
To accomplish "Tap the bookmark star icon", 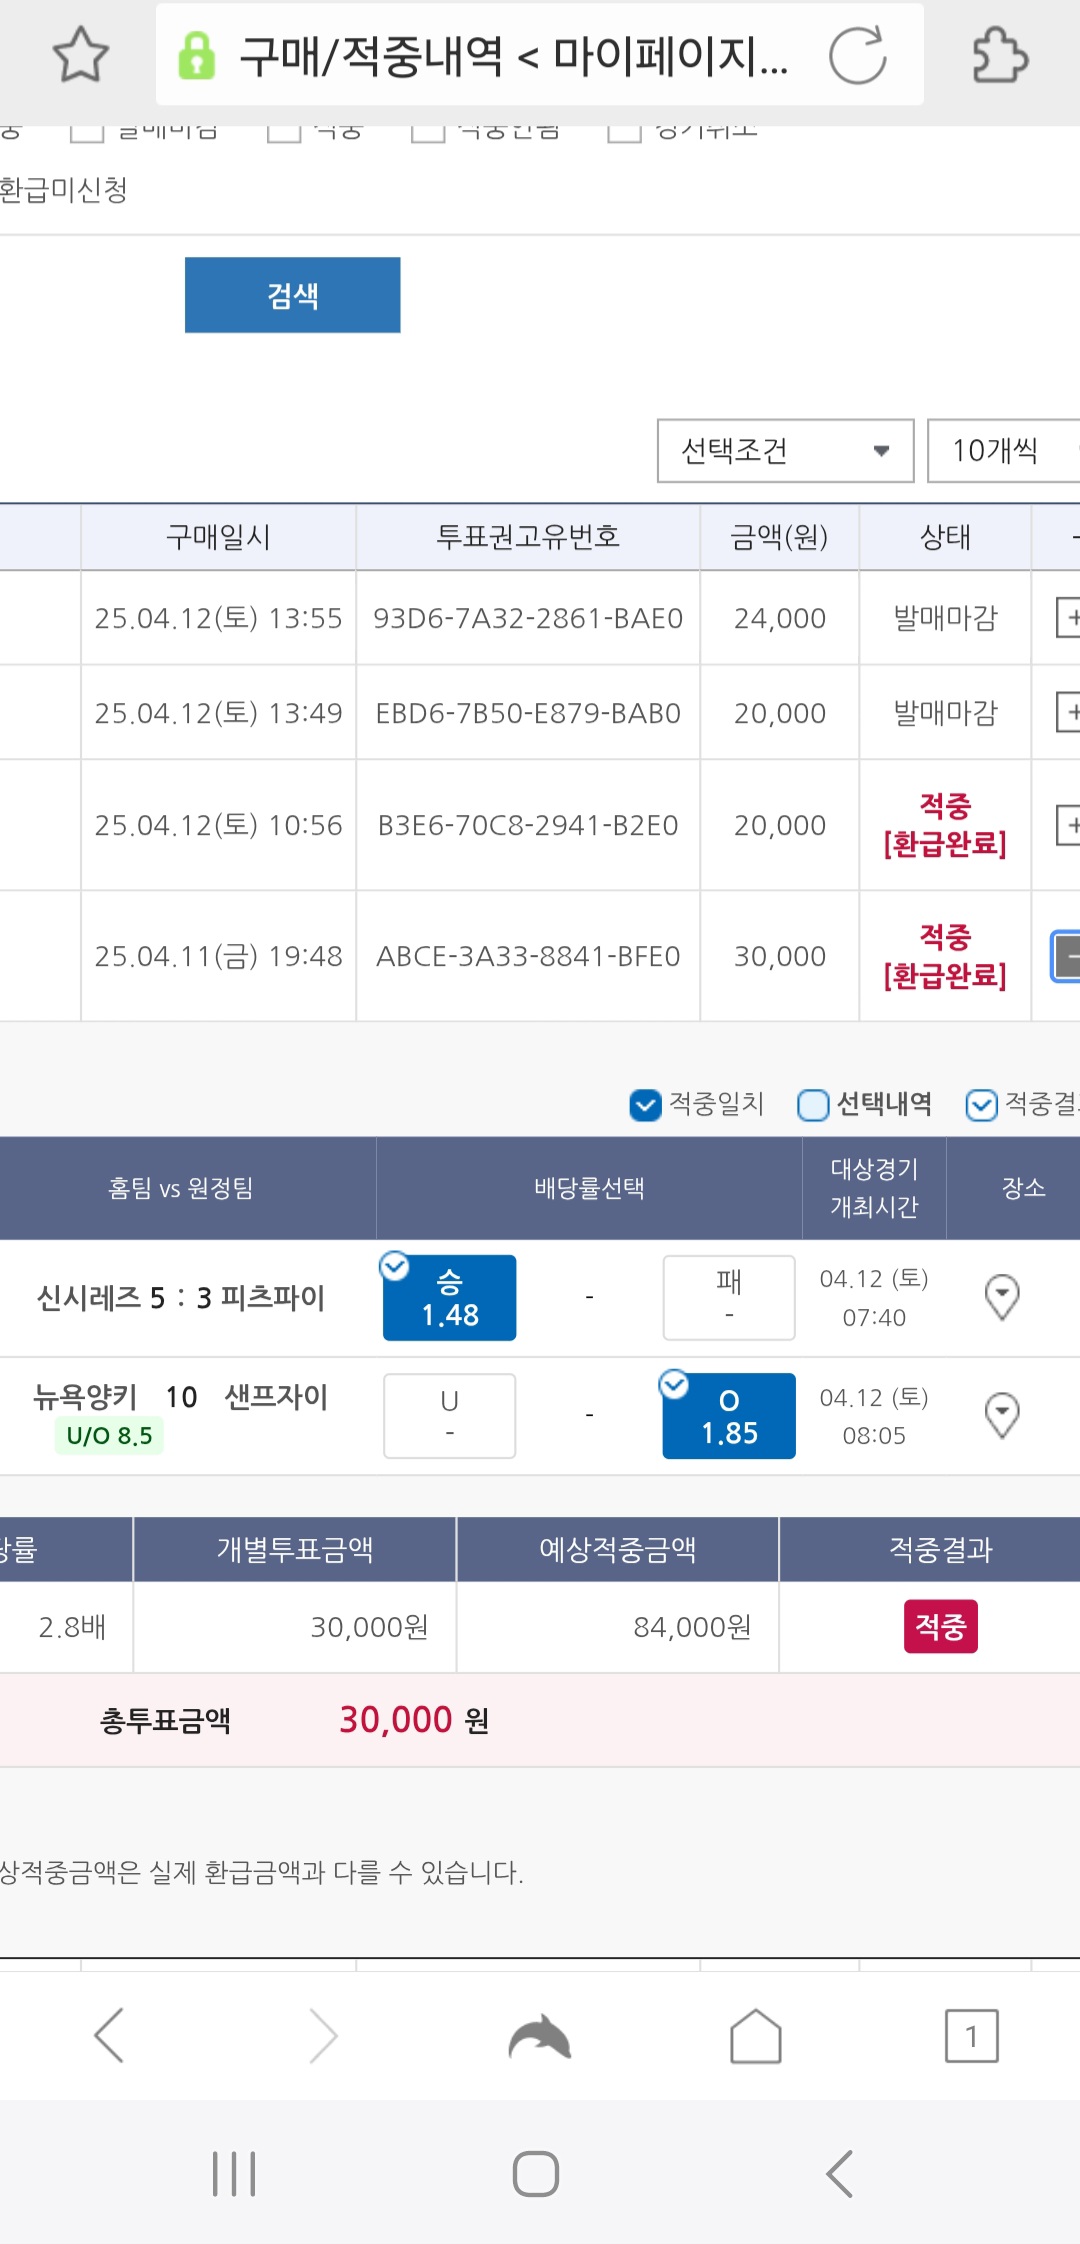I will 80,55.
